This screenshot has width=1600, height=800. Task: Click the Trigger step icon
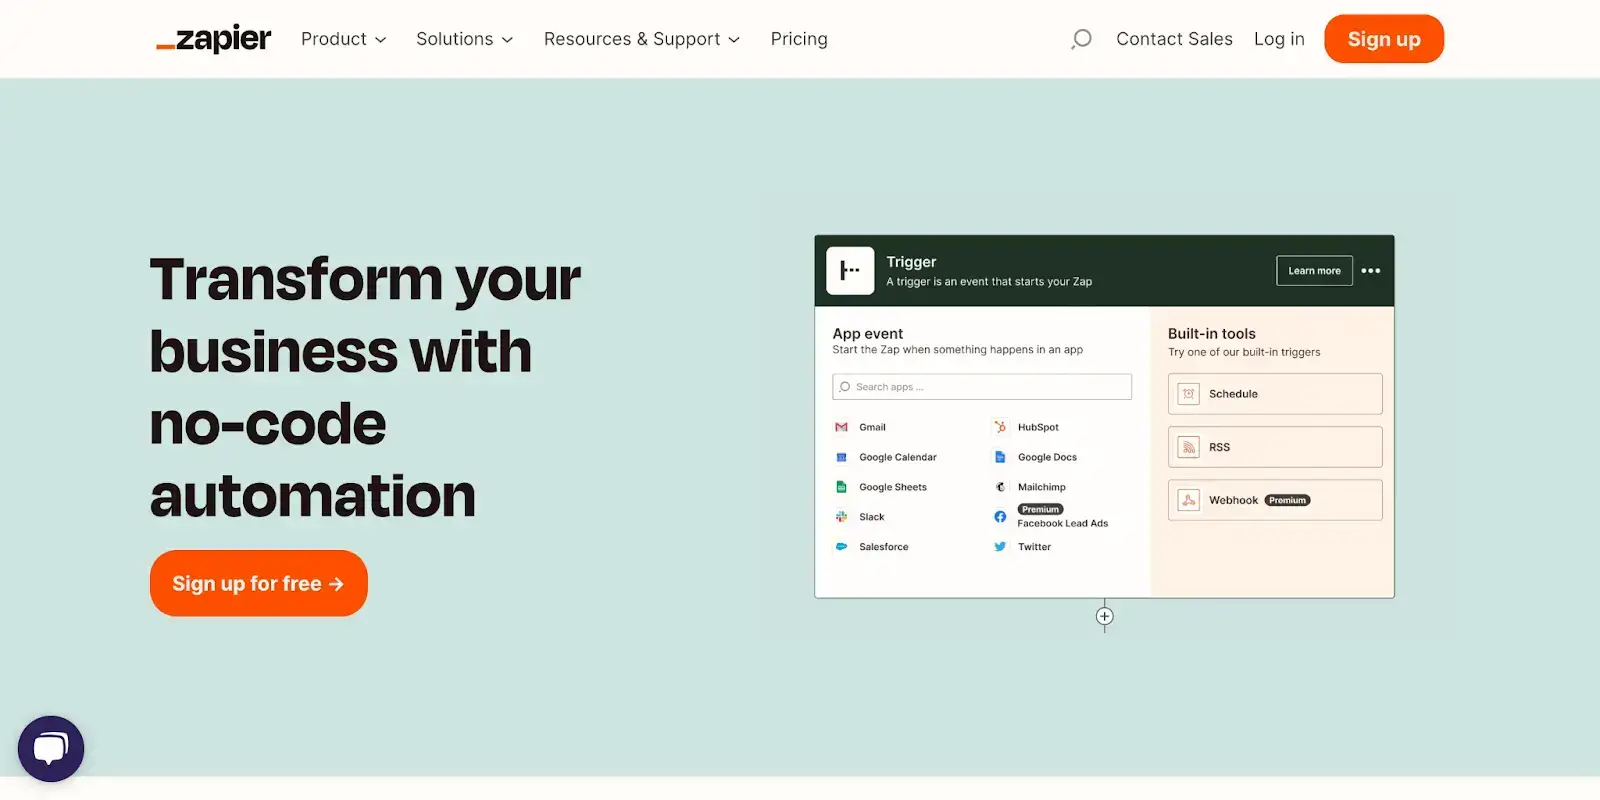click(850, 271)
